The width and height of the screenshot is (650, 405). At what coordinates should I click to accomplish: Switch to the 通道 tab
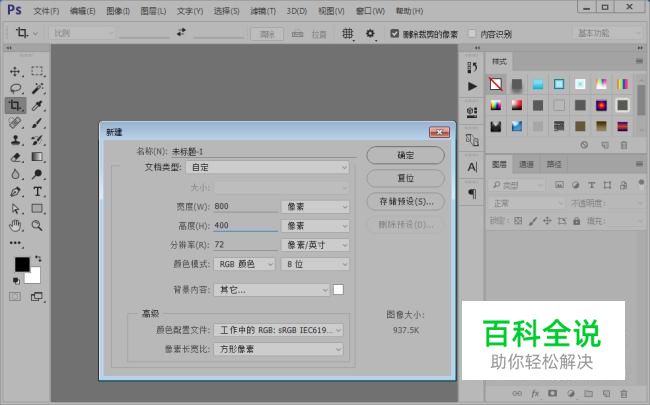click(x=526, y=164)
